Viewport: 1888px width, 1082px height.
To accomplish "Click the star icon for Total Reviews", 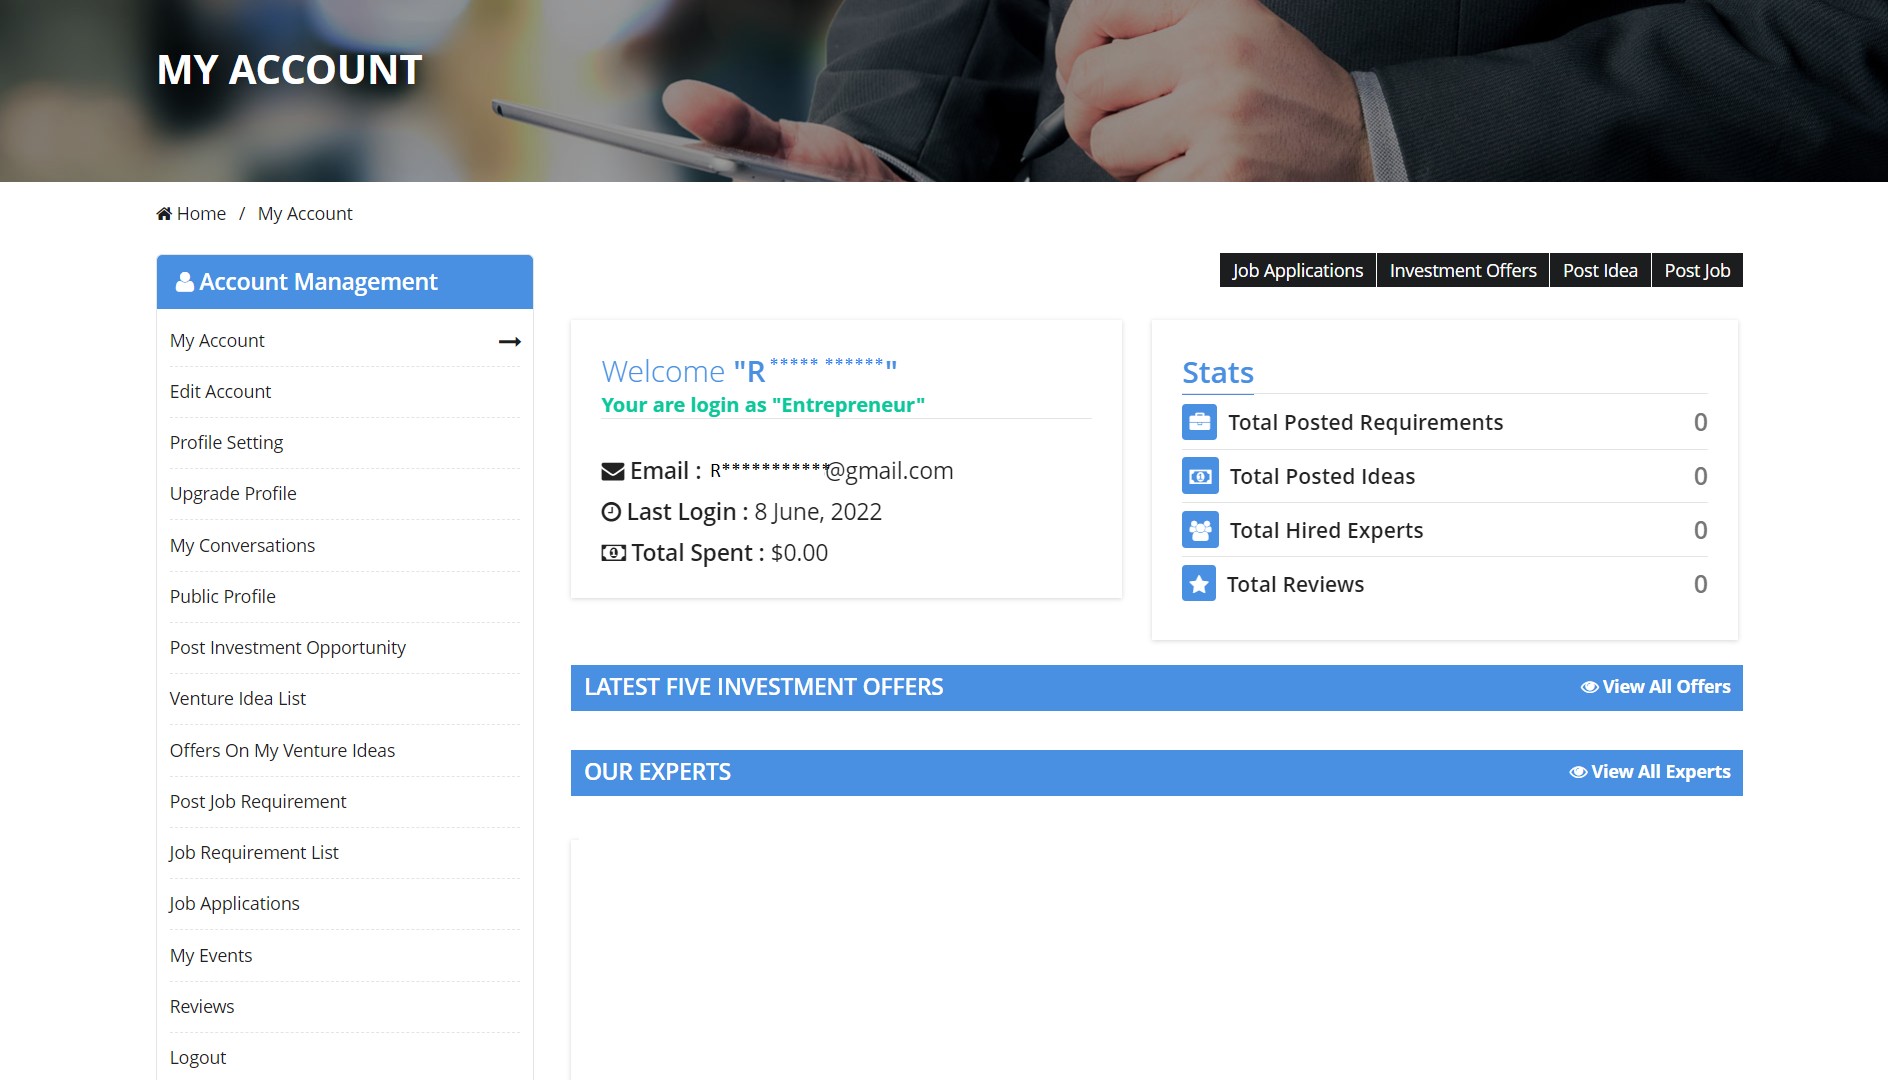I will pyautogui.click(x=1199, y=584).
